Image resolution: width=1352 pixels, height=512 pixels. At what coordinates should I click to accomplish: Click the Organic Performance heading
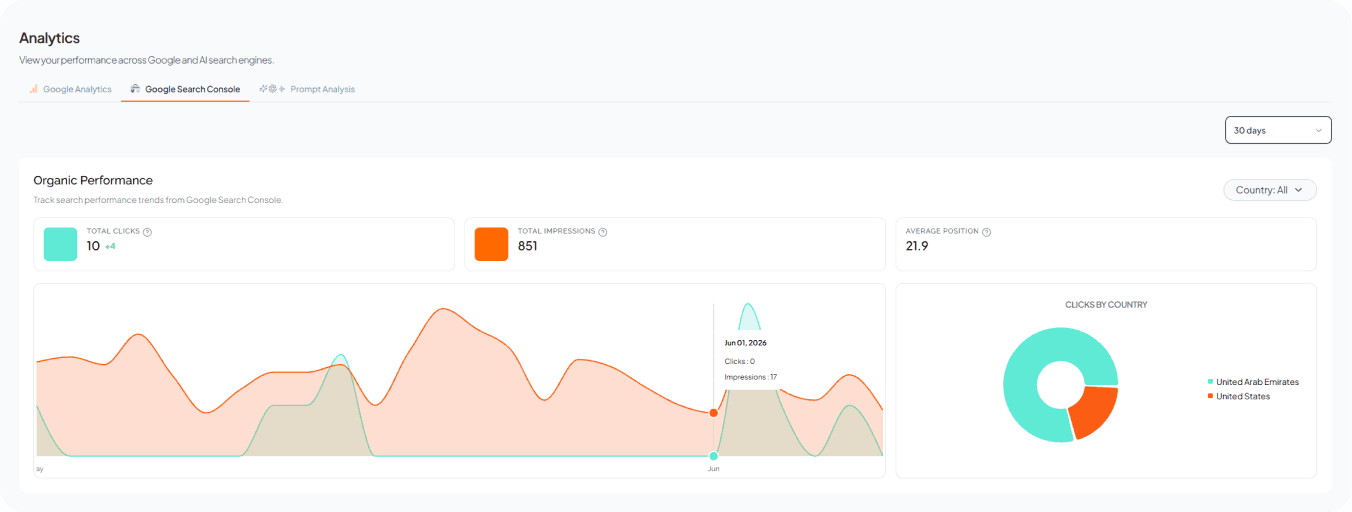[93, 180]
